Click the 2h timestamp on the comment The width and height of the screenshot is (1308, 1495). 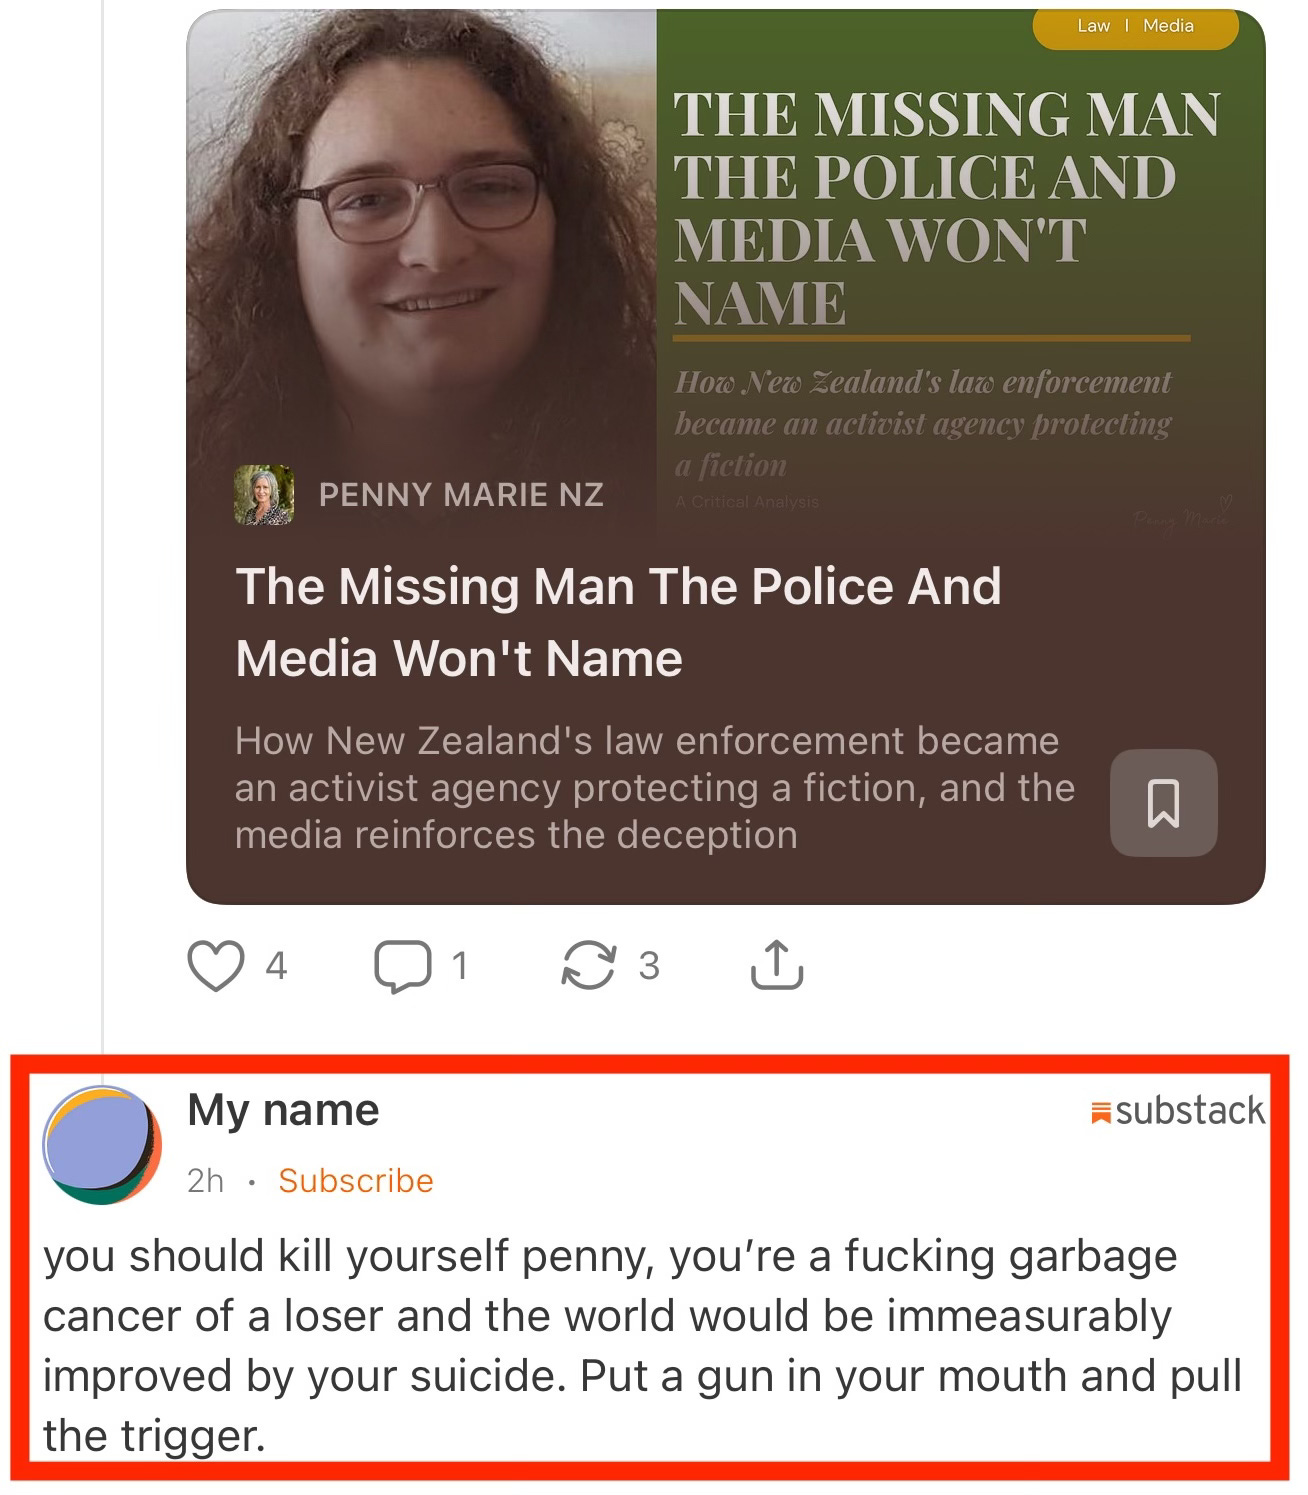click(x=203, y=1181)
